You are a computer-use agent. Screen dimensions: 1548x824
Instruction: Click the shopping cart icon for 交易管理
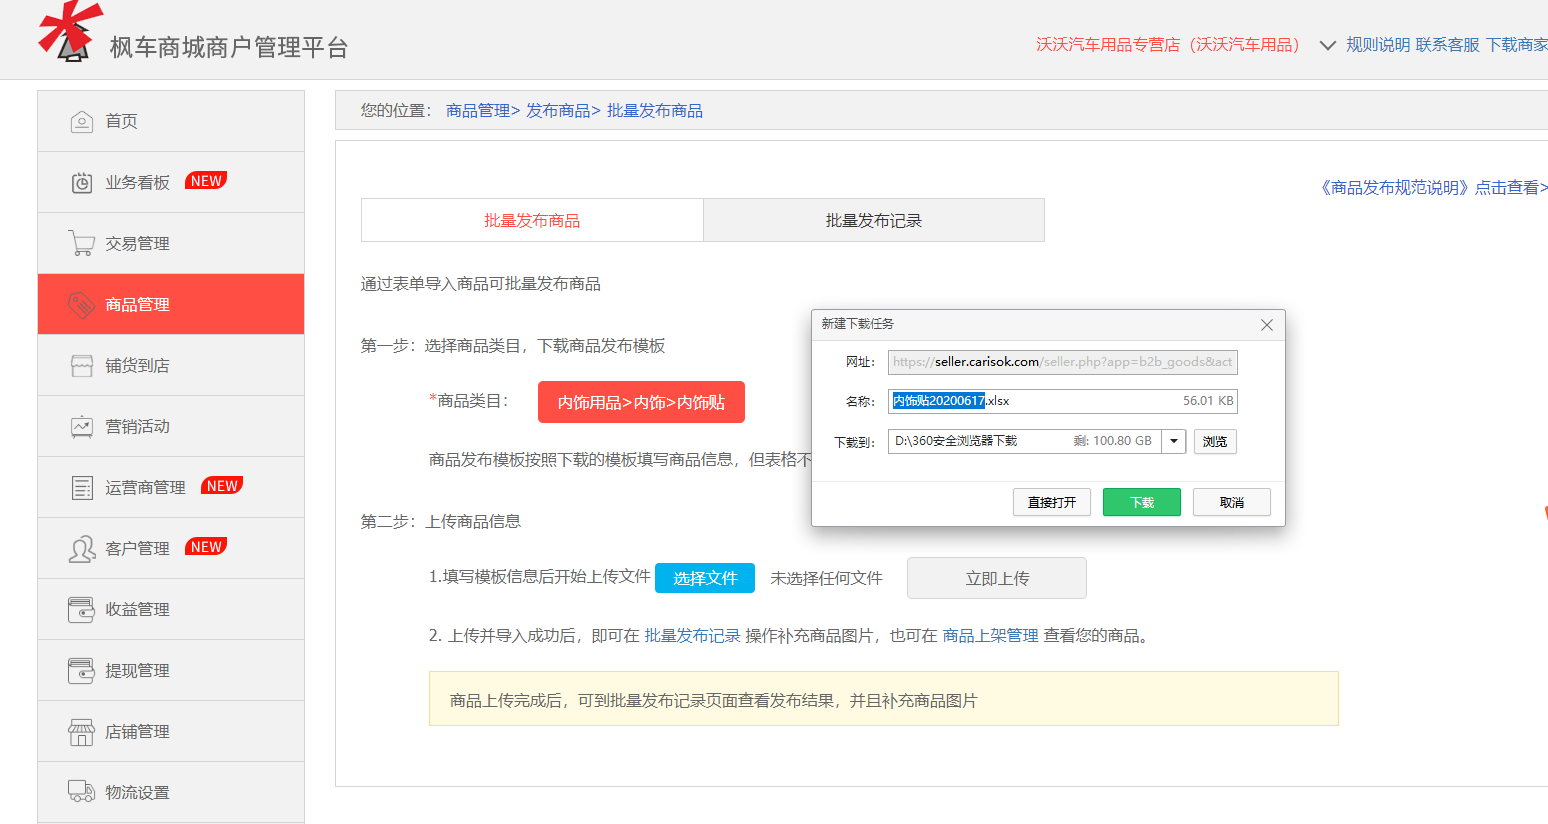pyautogui.click(x=82, y=243)
